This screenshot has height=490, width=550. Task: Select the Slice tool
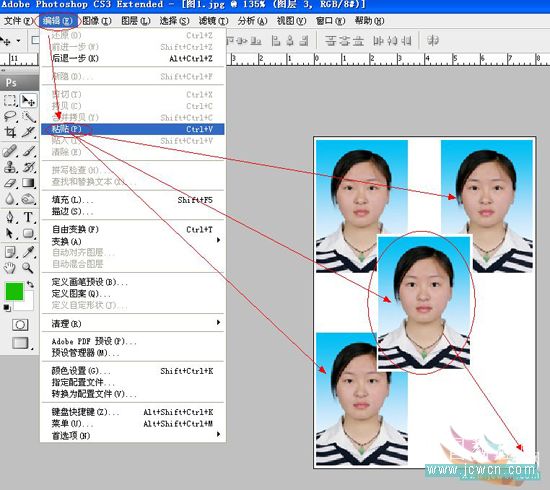[x=28, y=132]
